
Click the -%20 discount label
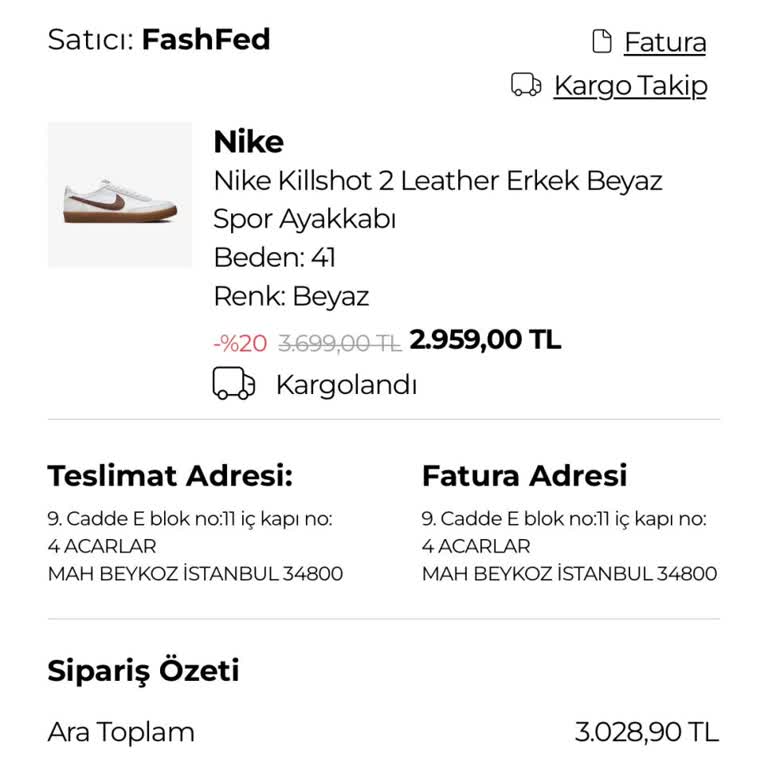point(240,343)
